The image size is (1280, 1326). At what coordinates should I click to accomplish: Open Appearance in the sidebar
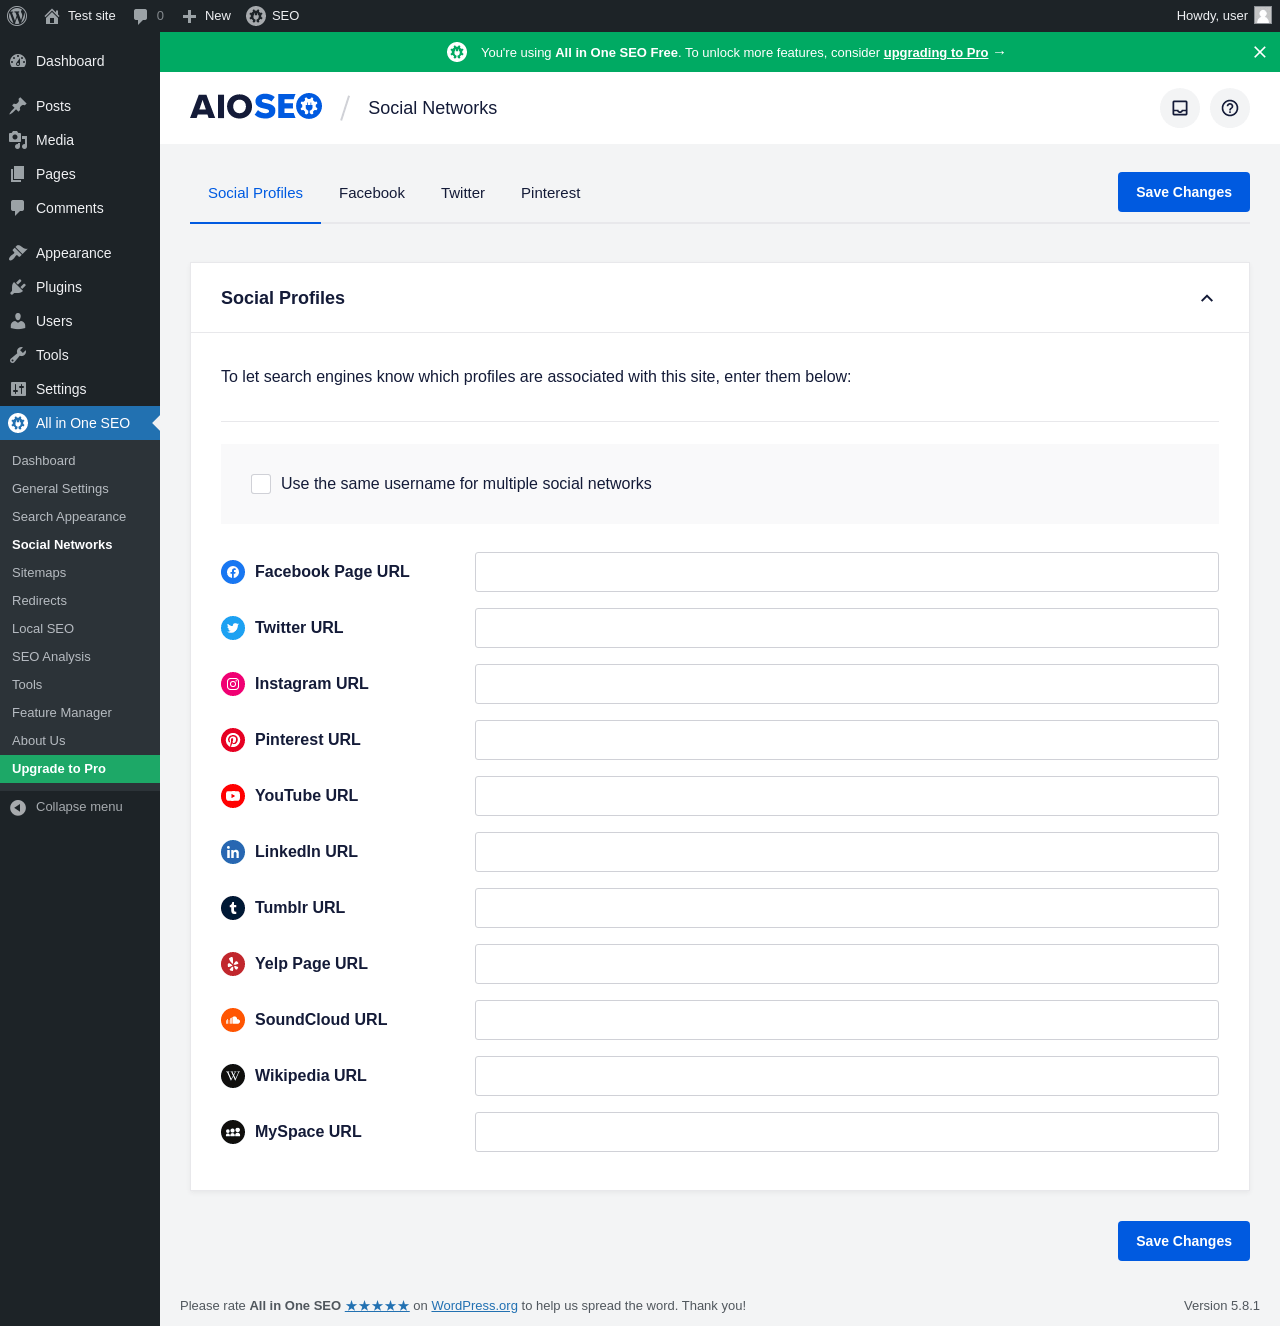coord(80,253)
